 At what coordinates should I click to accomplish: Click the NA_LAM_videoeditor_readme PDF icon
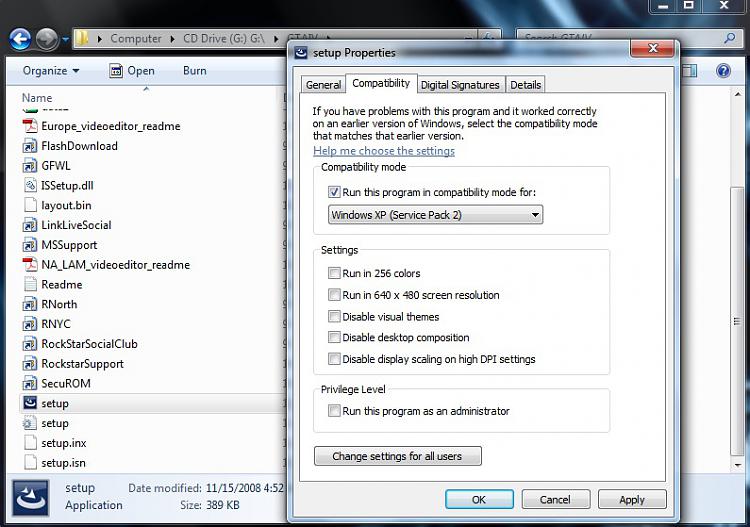pyautogui.click(x=30, y=264)
